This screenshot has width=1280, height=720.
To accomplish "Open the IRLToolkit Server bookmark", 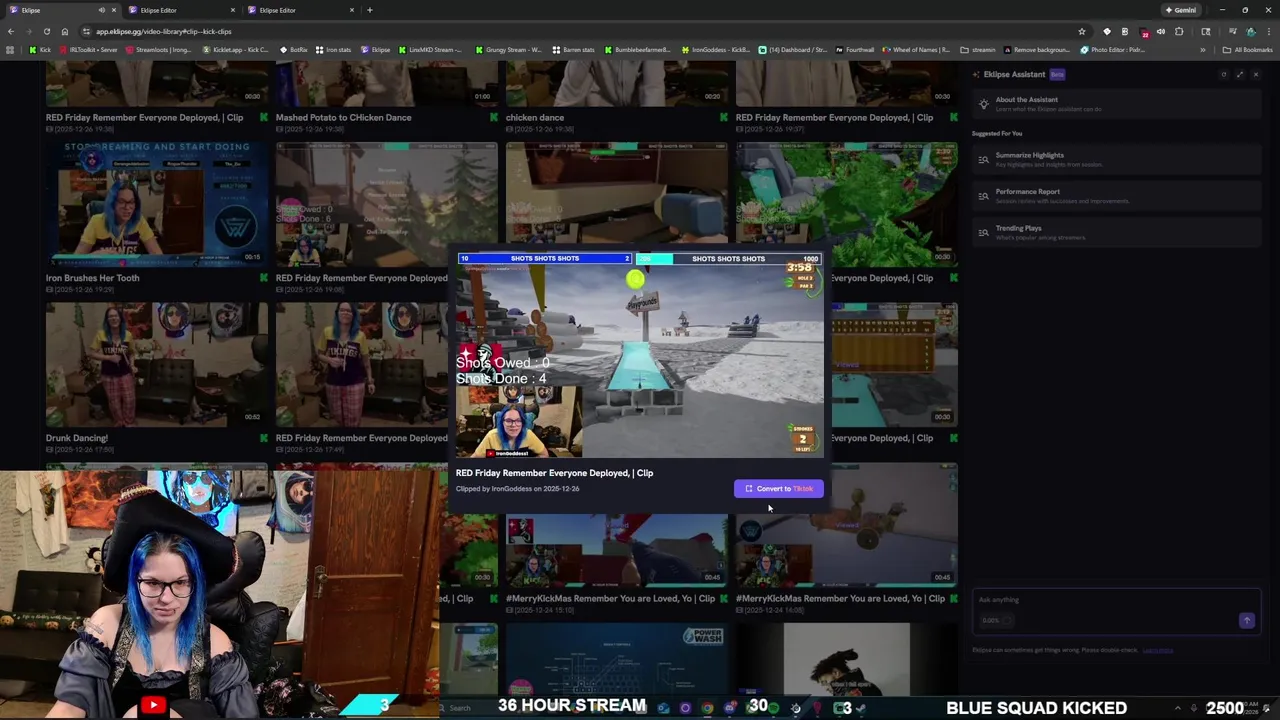I will tap(88, 50).
